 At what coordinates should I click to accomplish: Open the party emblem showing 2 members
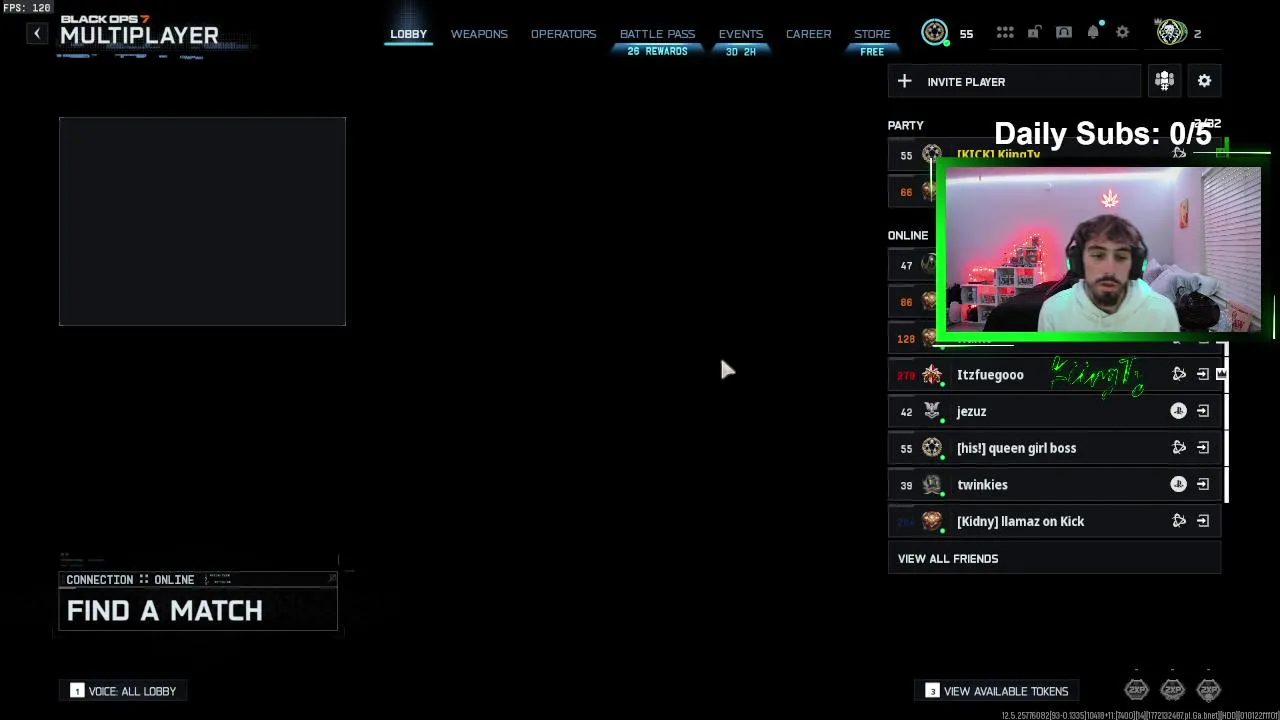tap(1171, 33)
